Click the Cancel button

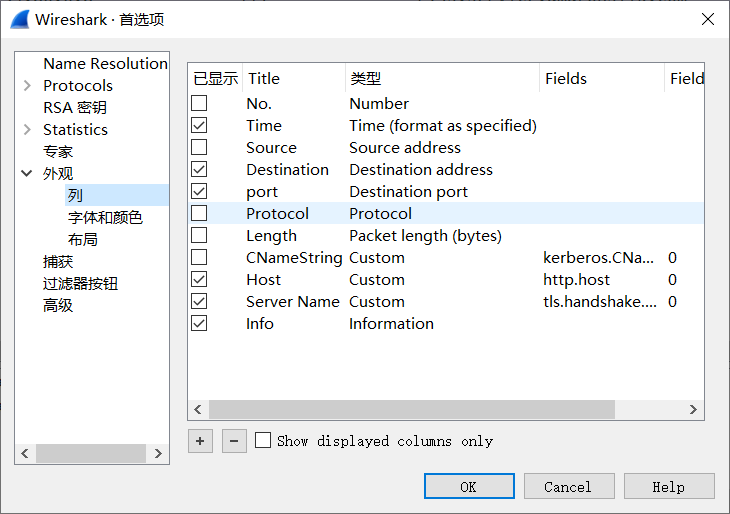pos(569,487)
